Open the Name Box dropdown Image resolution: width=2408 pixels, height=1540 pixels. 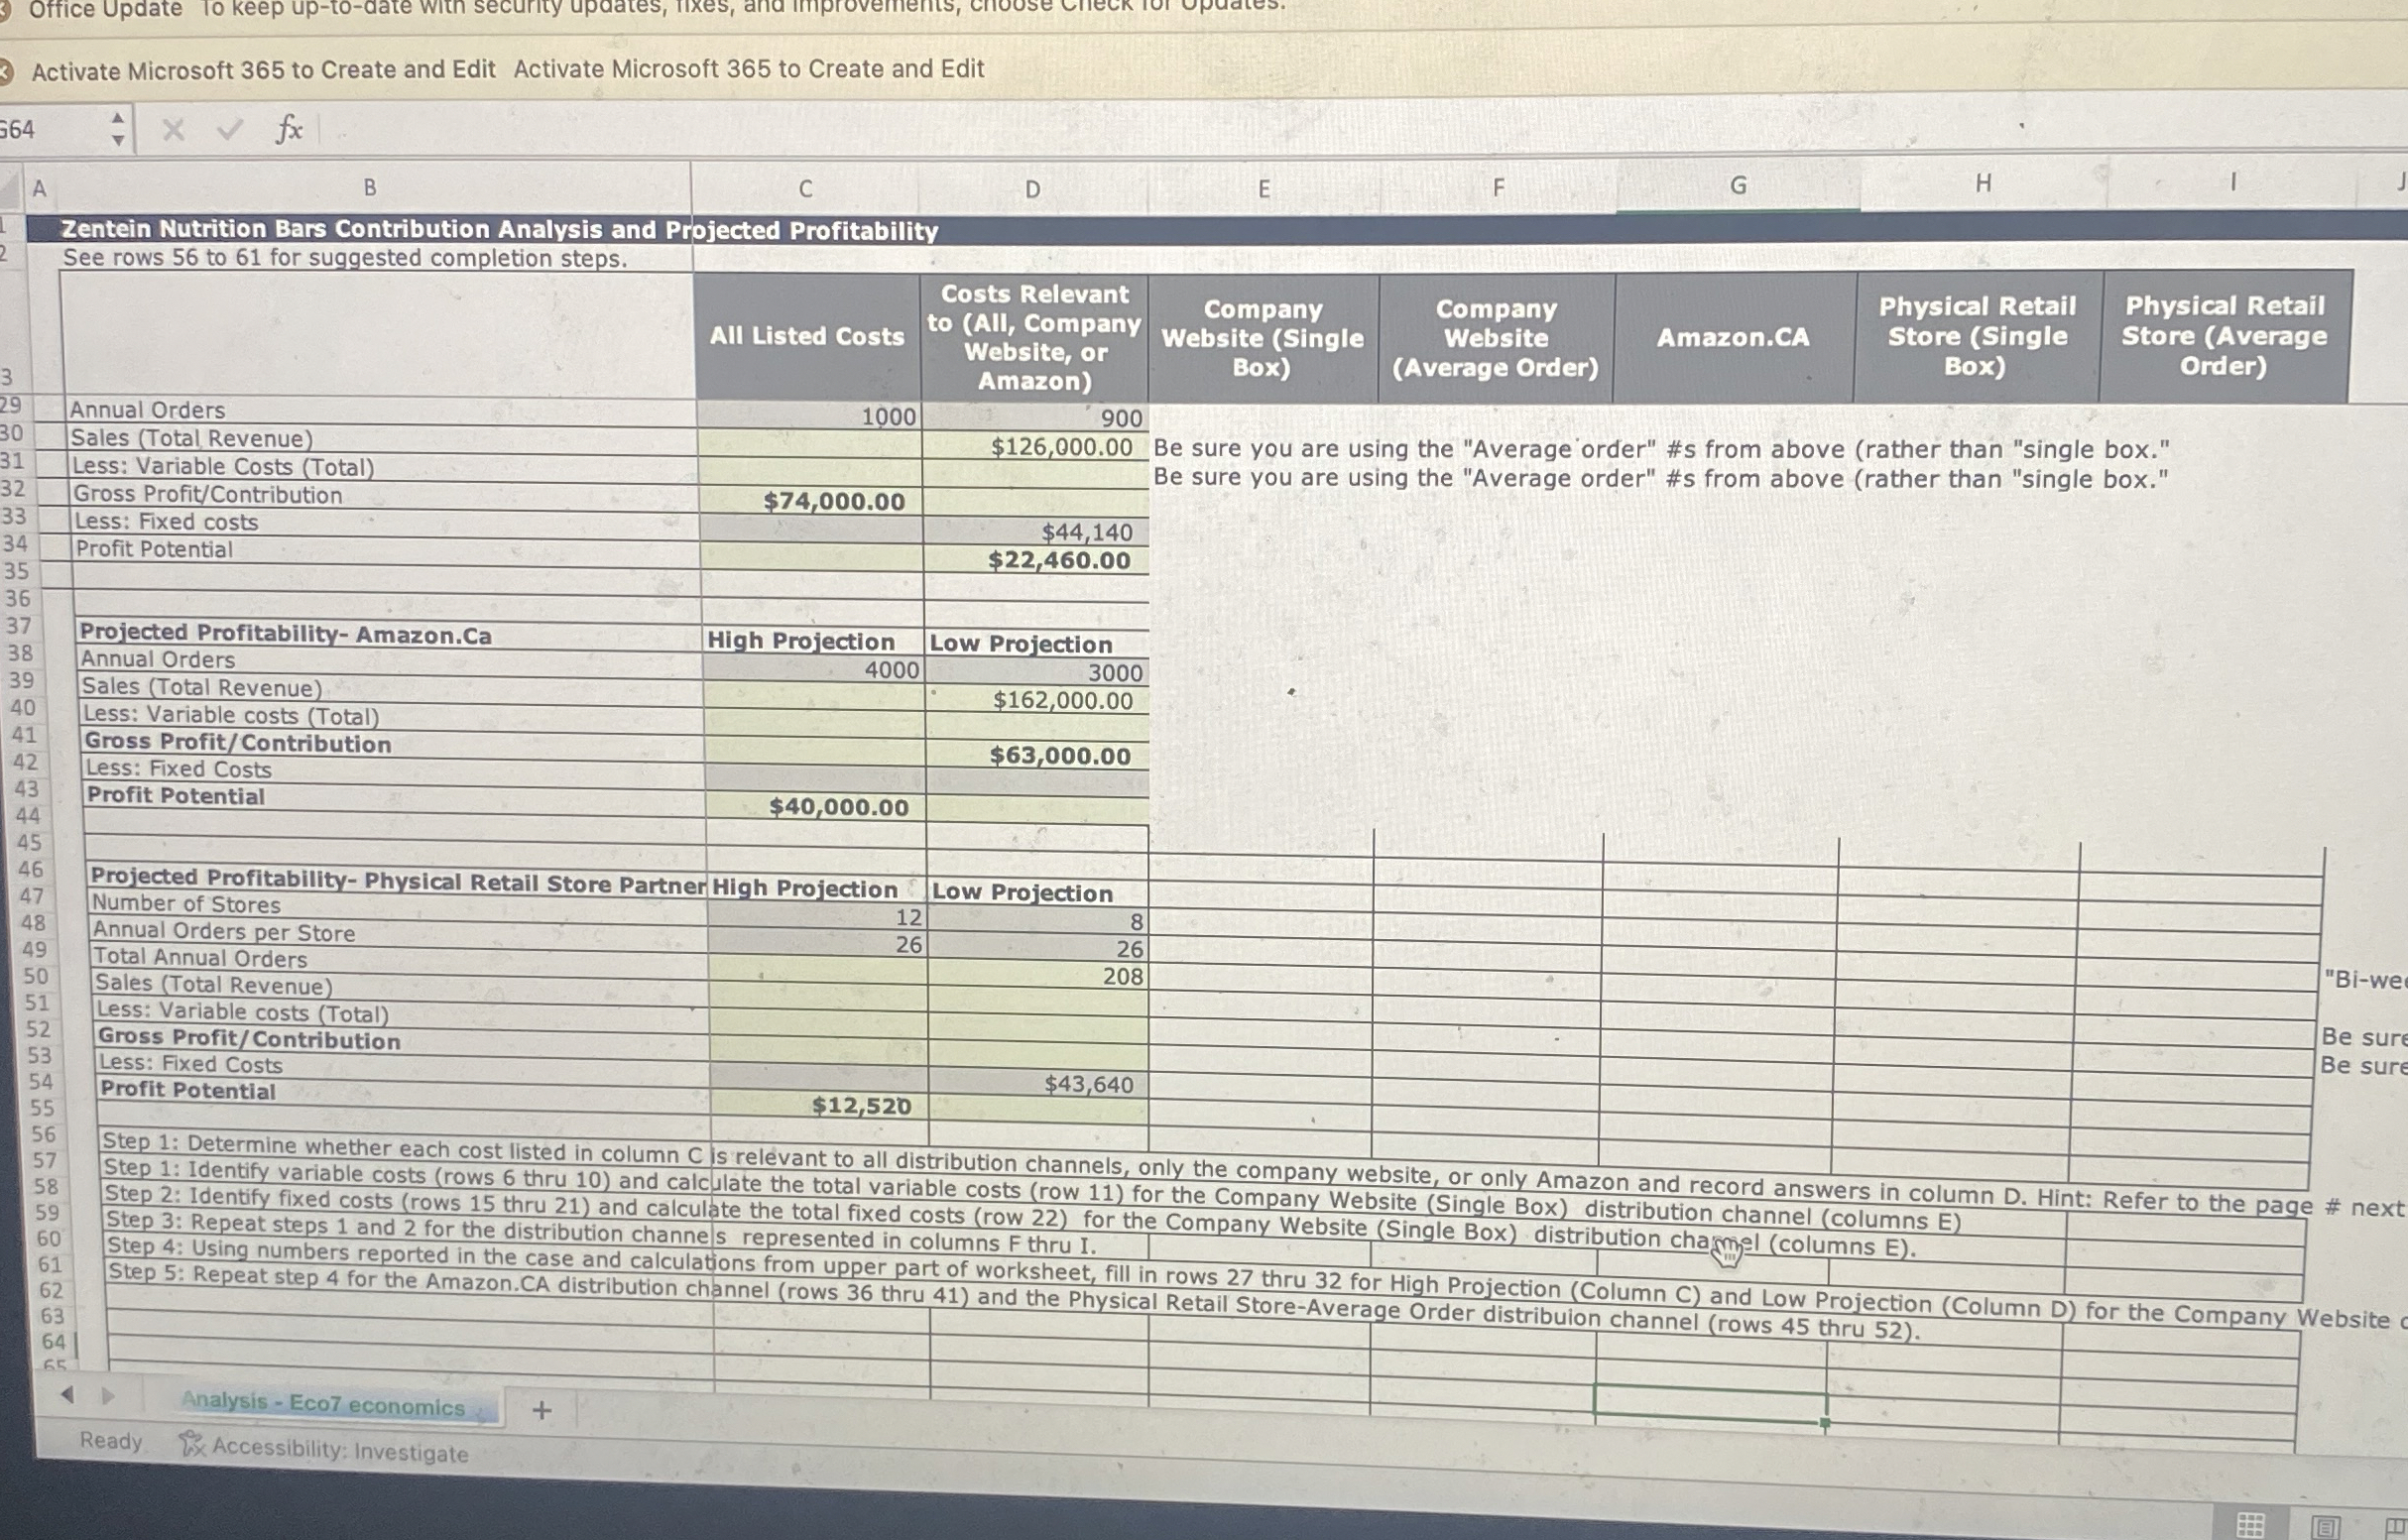[119, 129]
